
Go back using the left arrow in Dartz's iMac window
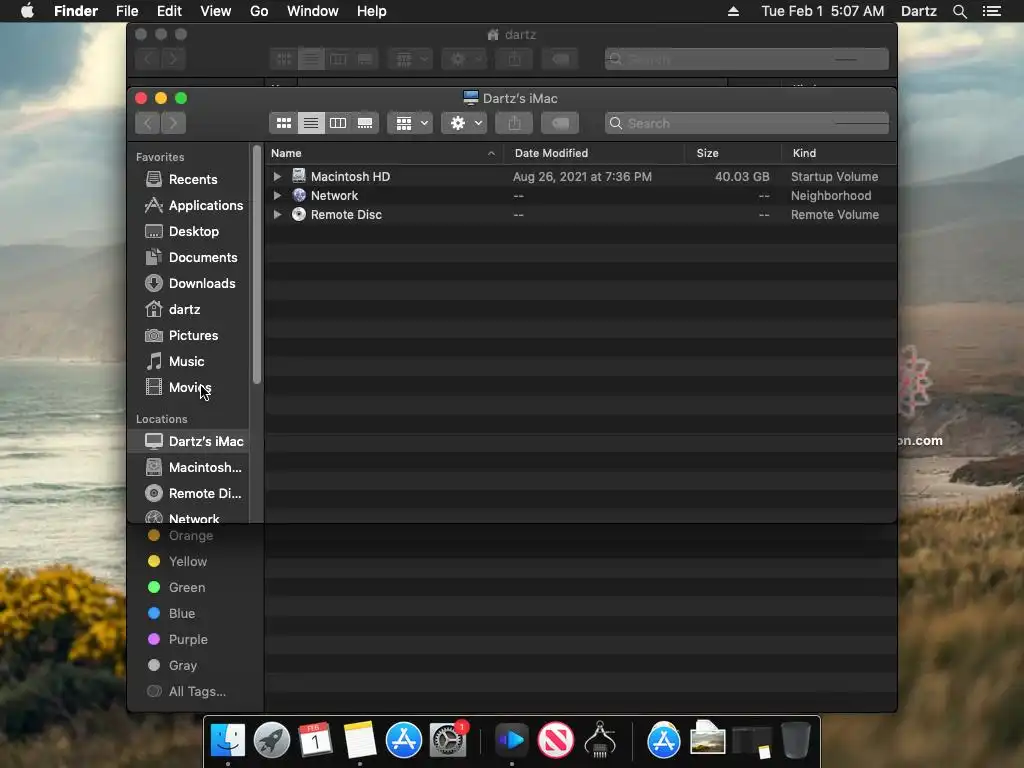[148, 123]
